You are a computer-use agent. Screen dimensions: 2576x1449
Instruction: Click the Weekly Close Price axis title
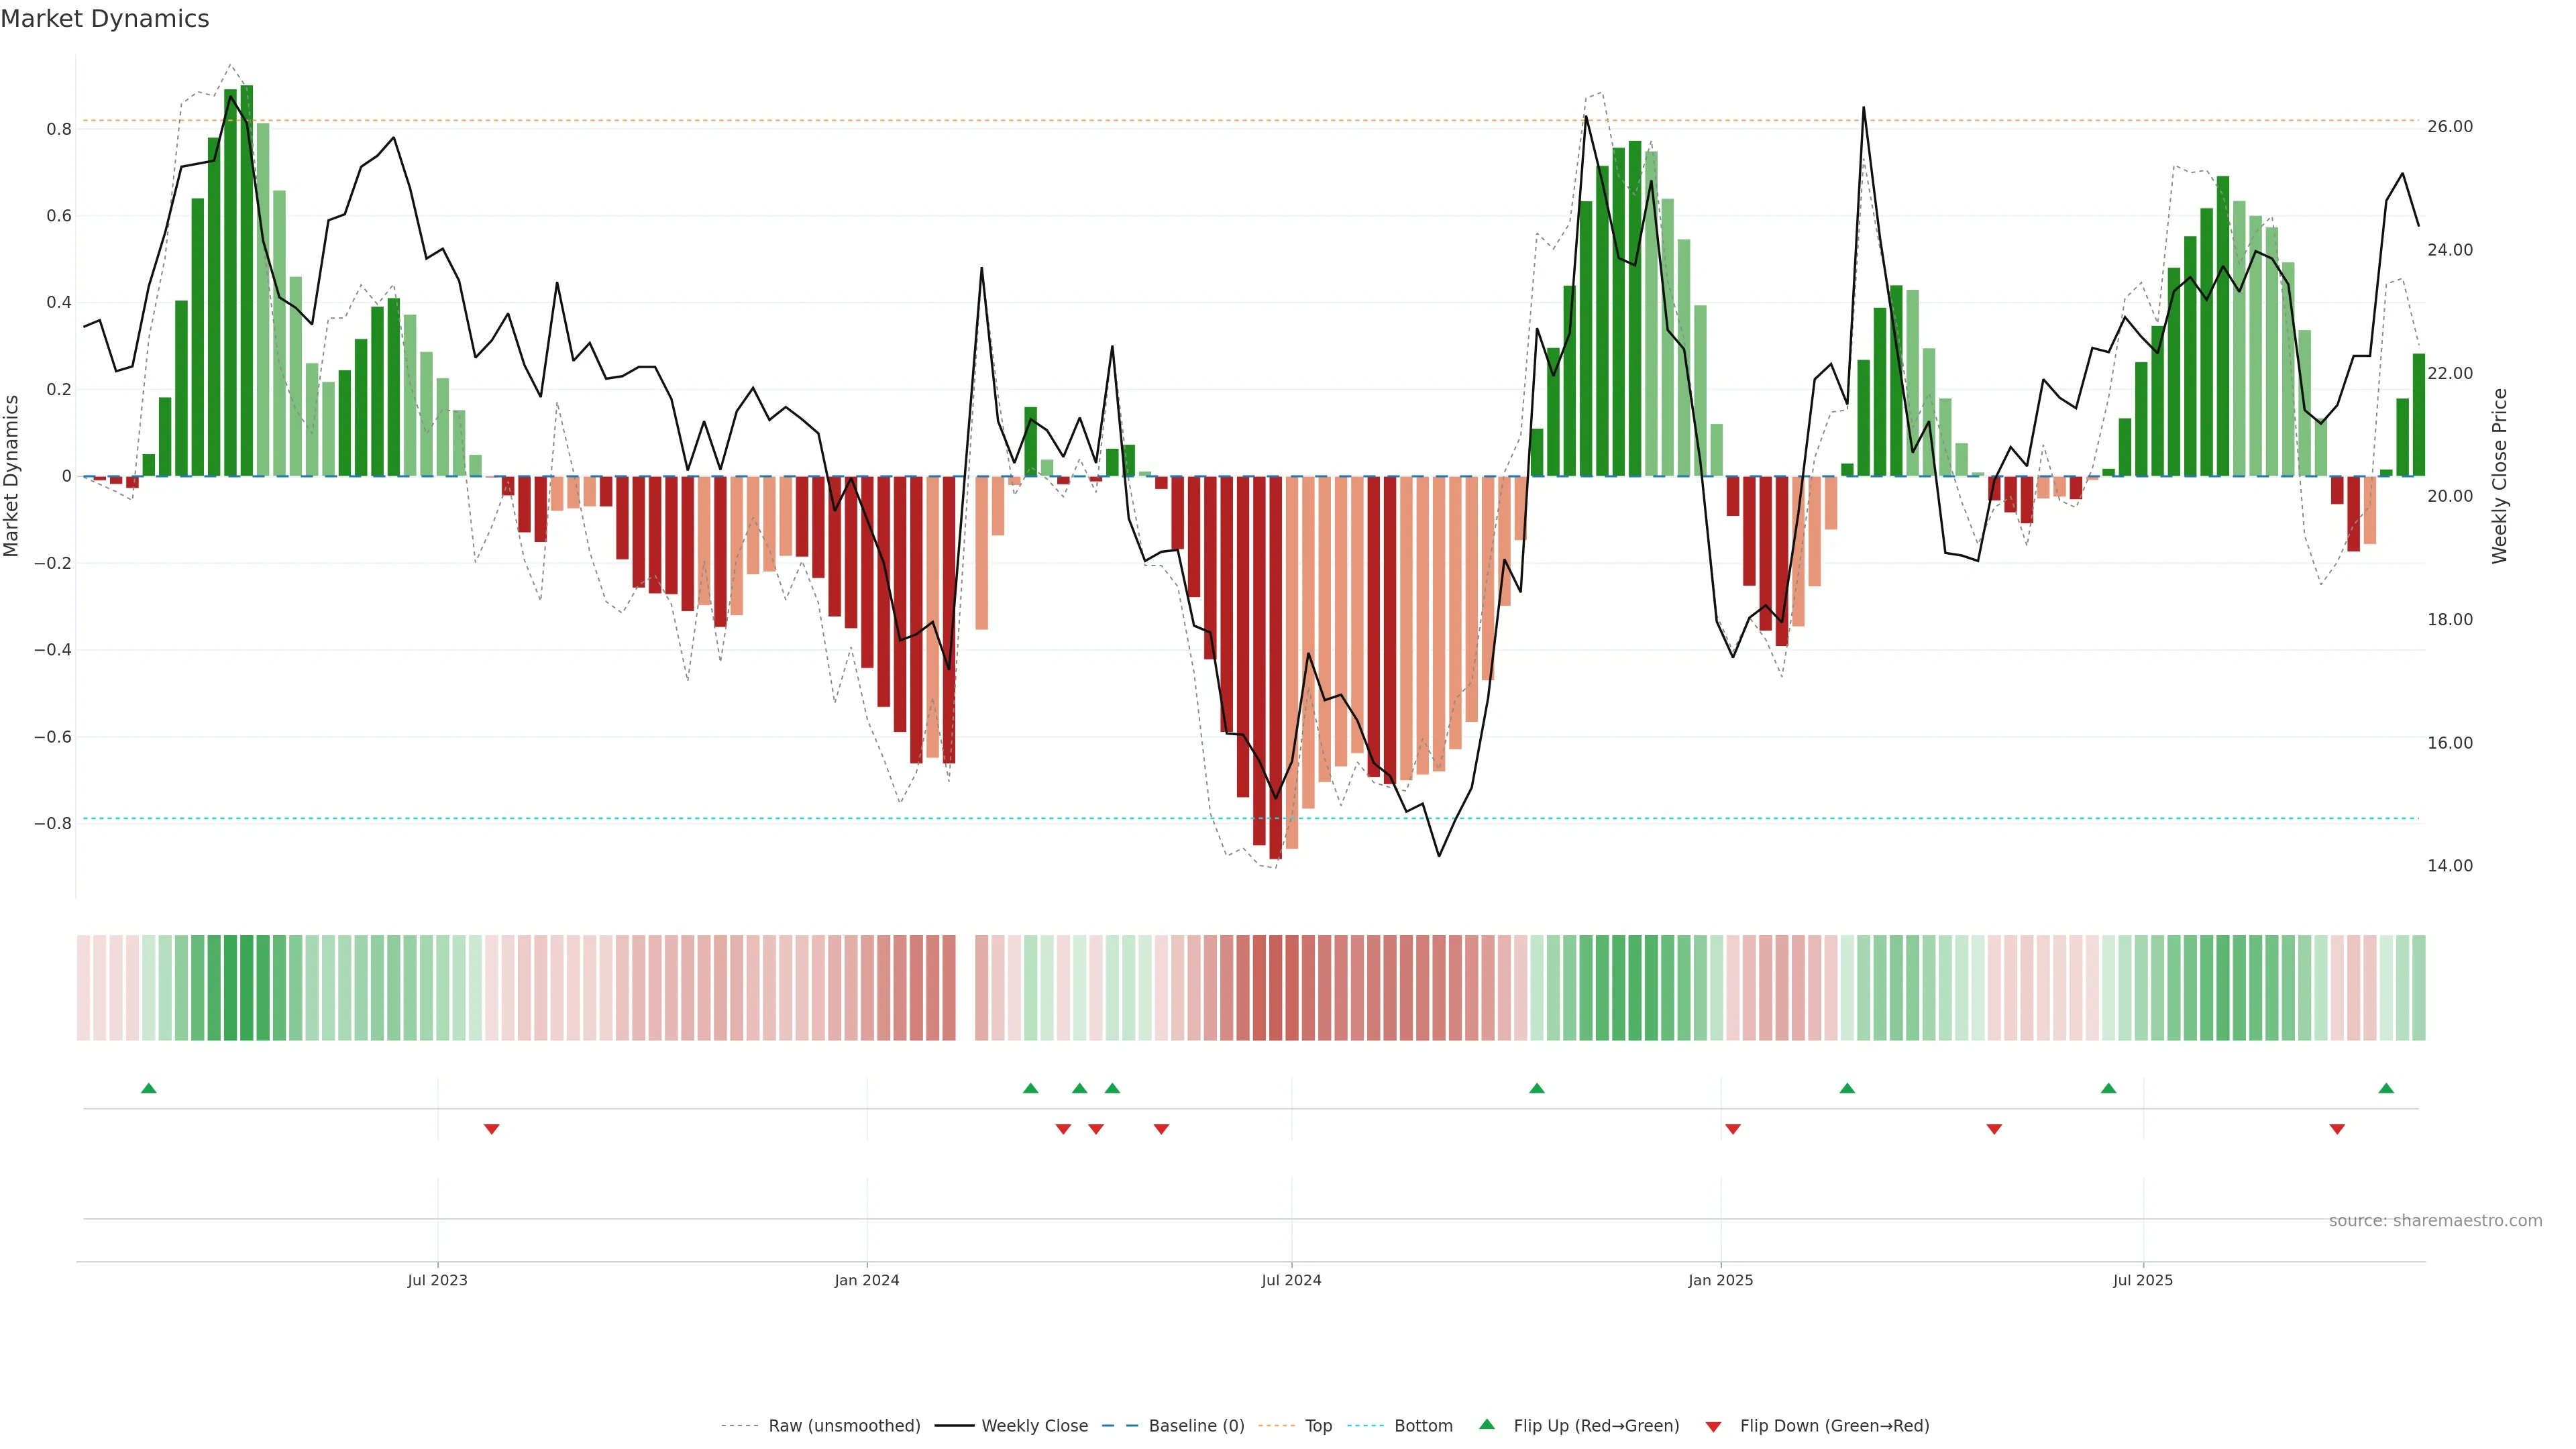[2499, 476]
